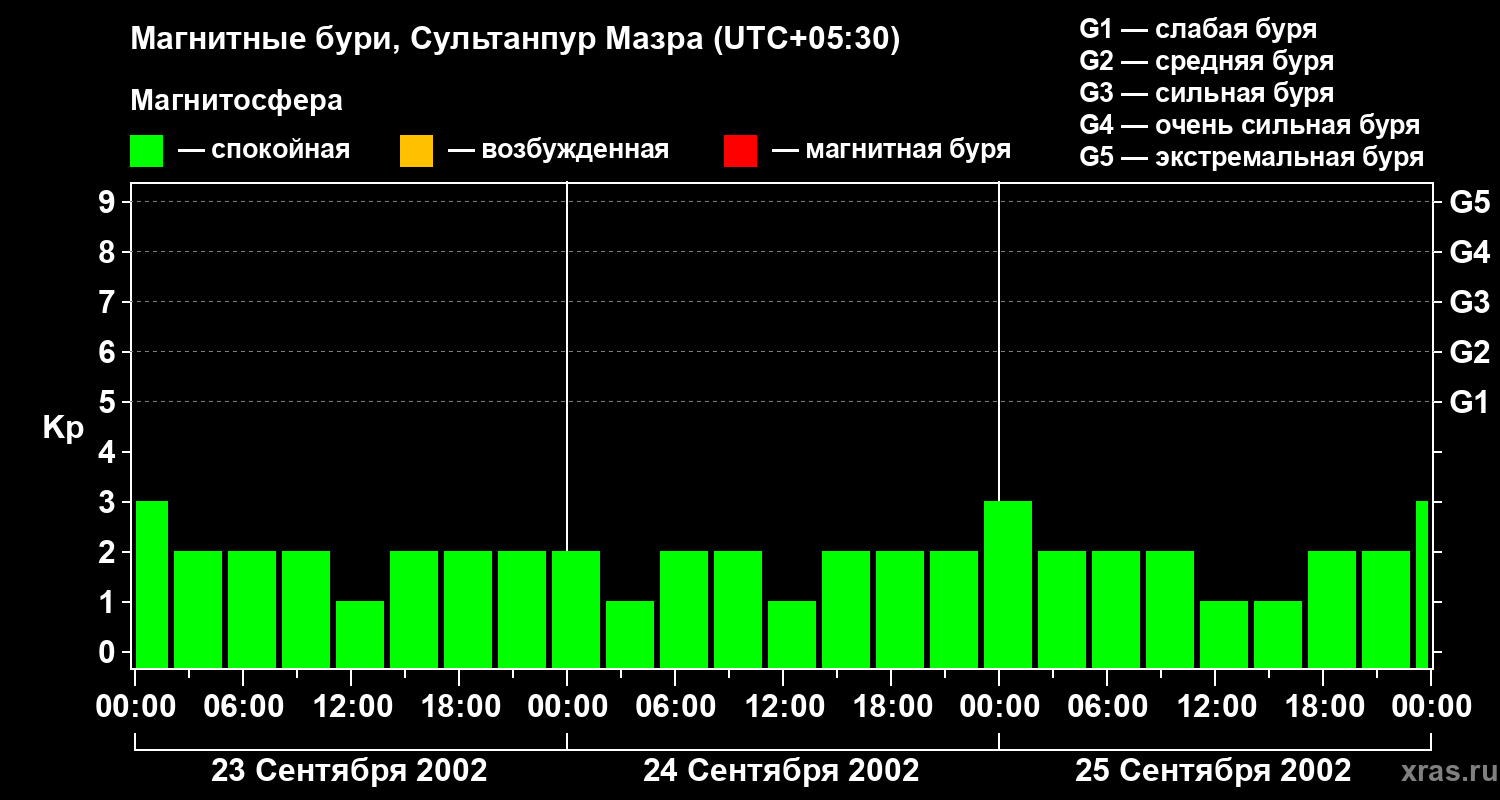The image size is (1500, 800).
Task: Click the '06:00' time label for 23 September
Action: 243,707
